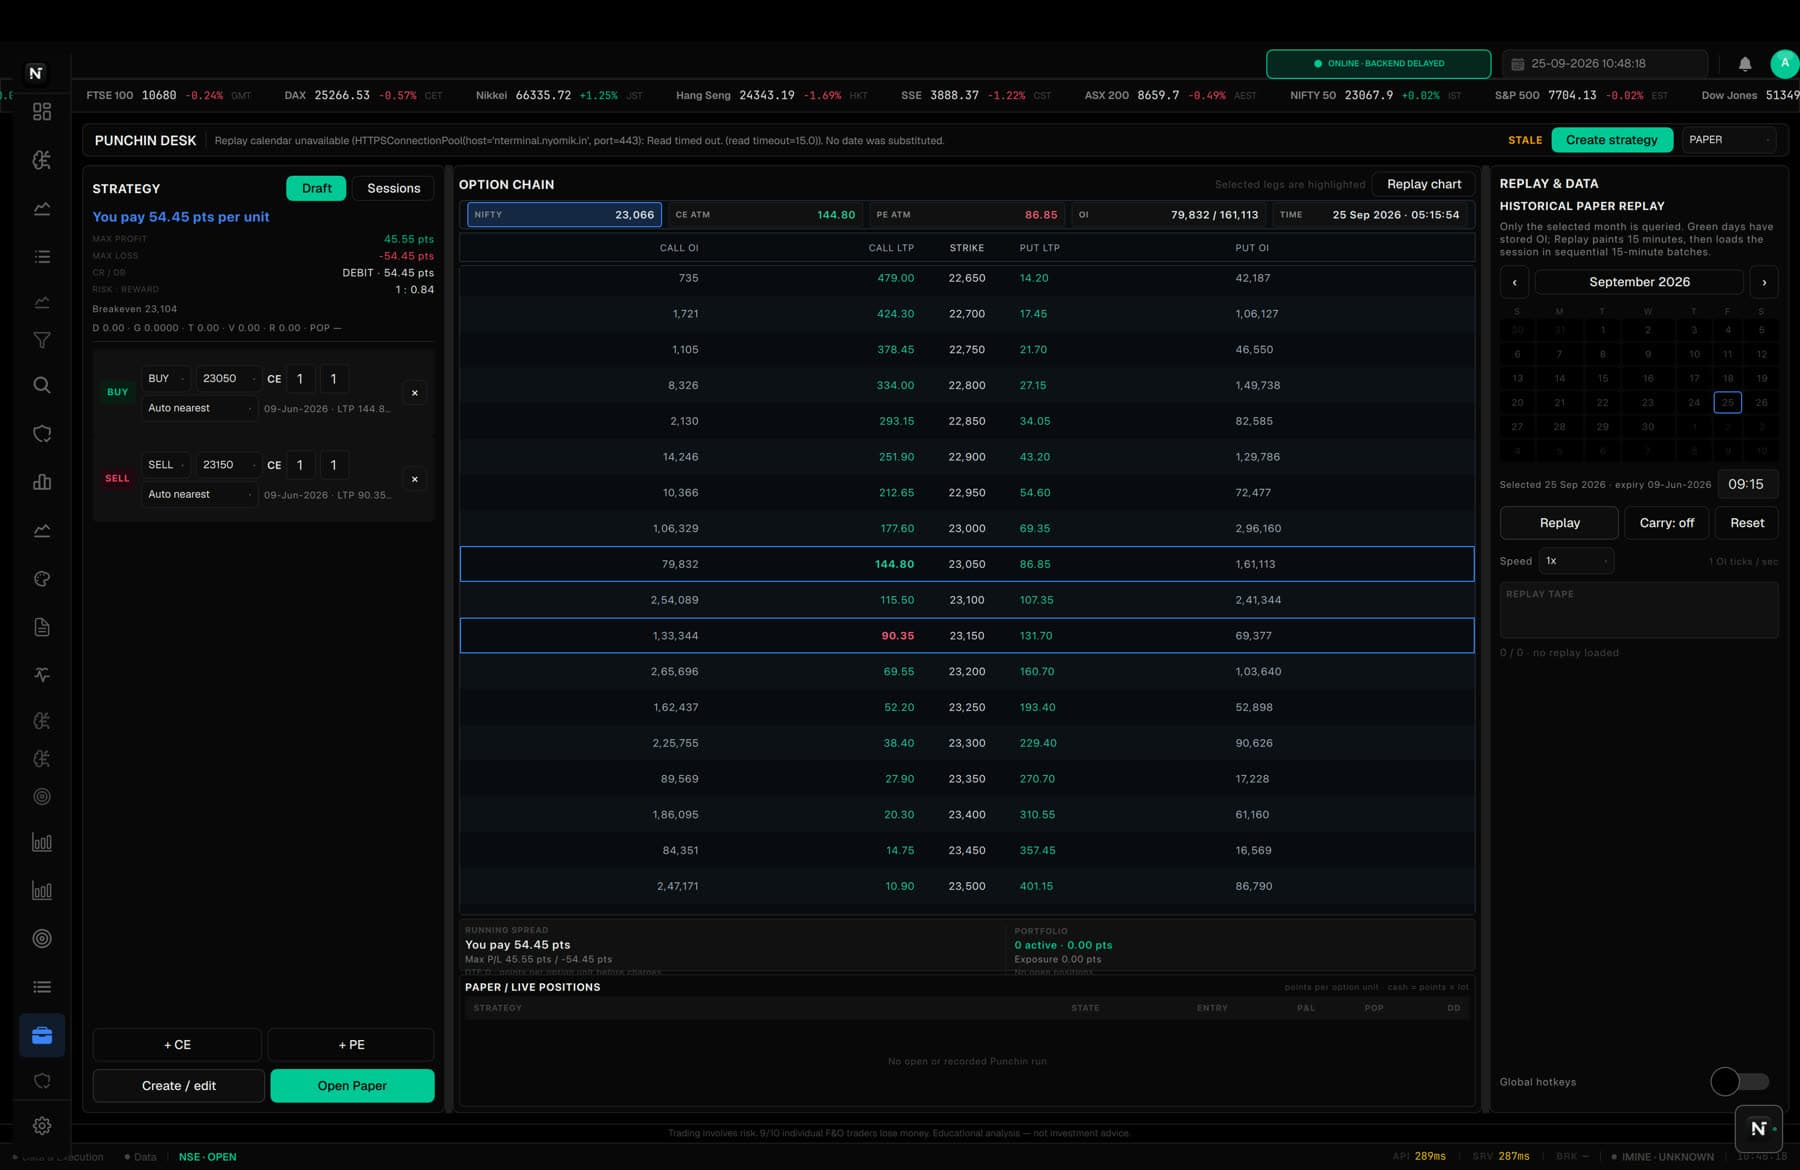Click the calendar icon beside date 25-09-2026
The width and height of the screenshot is (1800, 1170).
(x=1518, y=64)
